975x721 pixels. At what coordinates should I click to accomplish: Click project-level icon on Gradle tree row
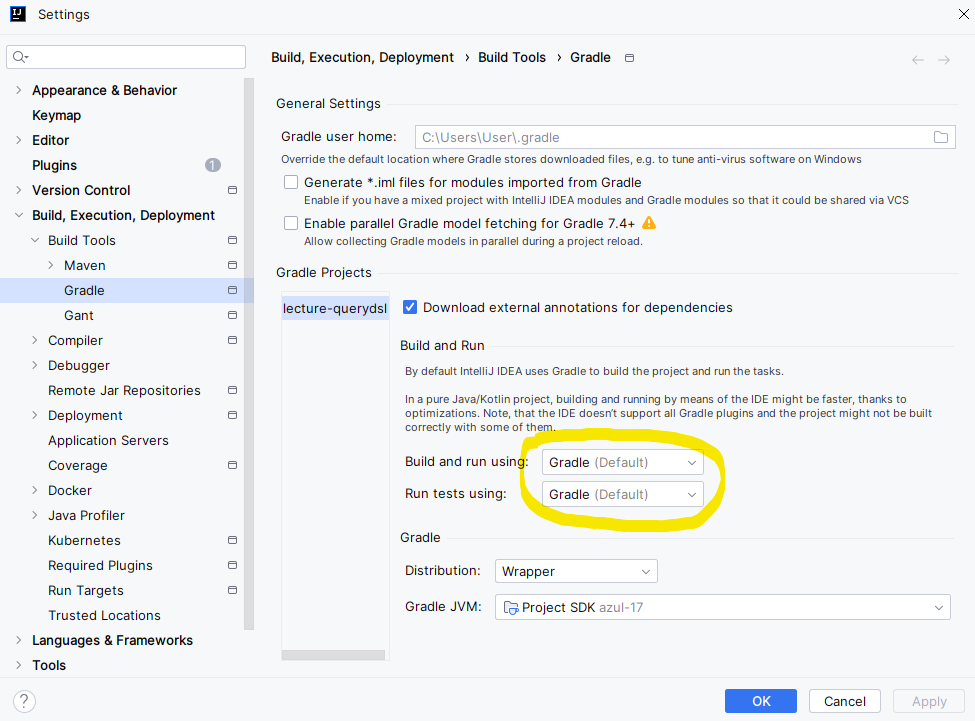coord(233,290)
